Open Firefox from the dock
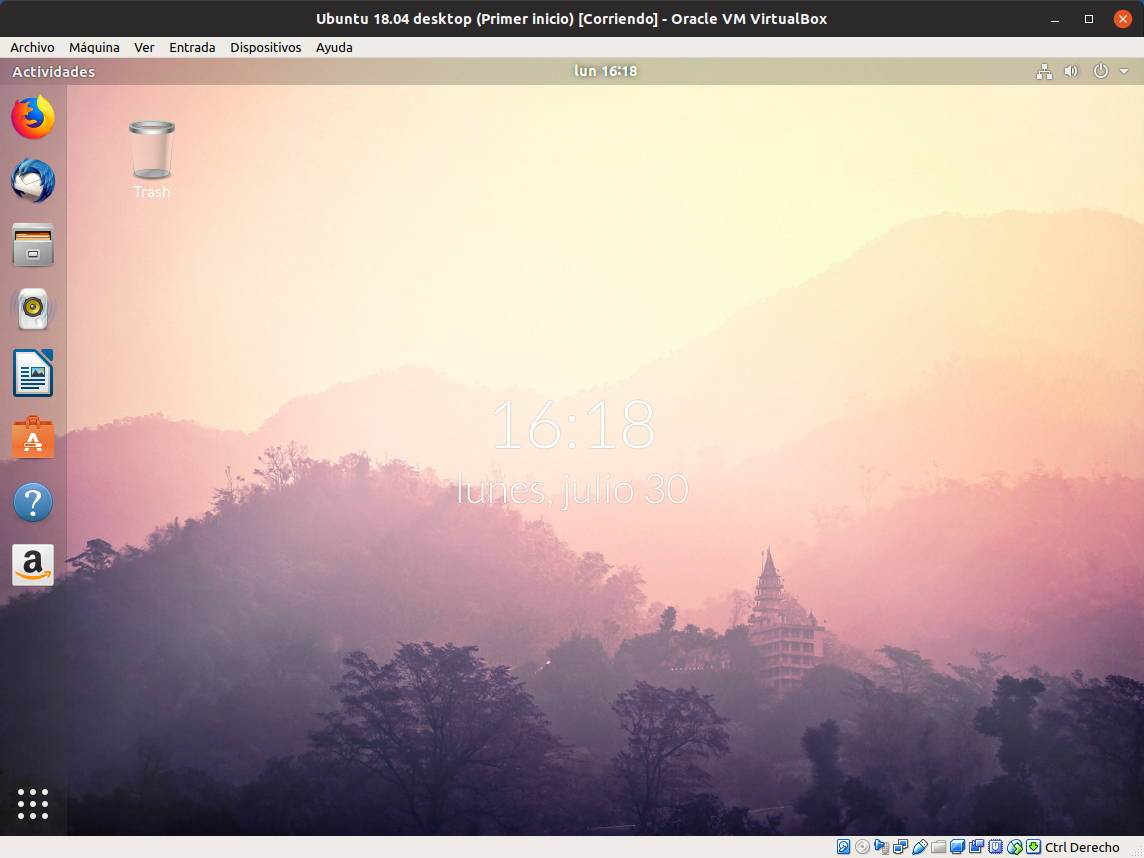 click(33, 117)
